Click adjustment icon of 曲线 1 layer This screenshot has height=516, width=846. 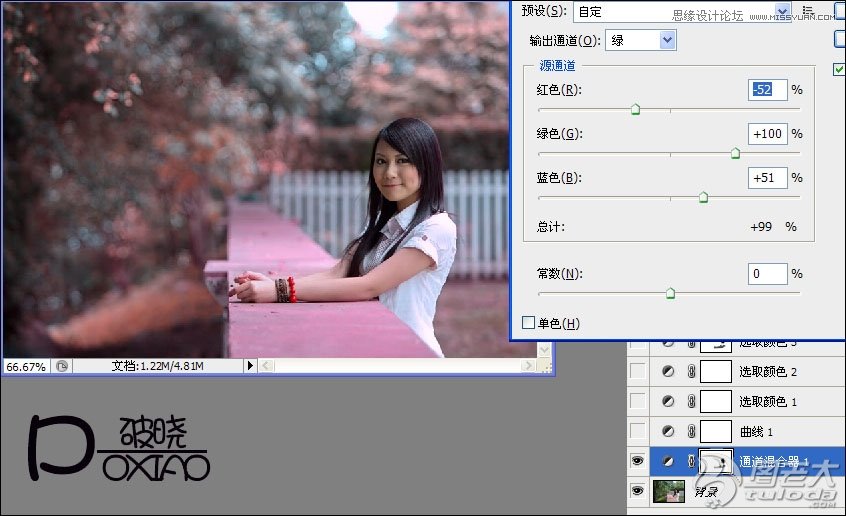pos(668,431)
